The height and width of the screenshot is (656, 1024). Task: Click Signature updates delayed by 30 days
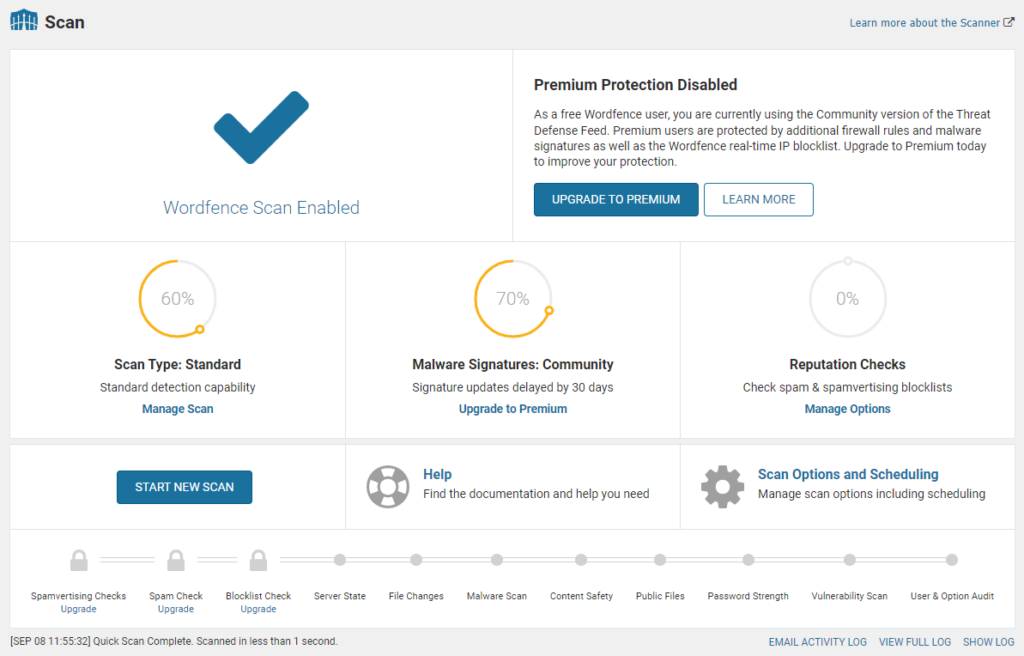click(513, 387)
